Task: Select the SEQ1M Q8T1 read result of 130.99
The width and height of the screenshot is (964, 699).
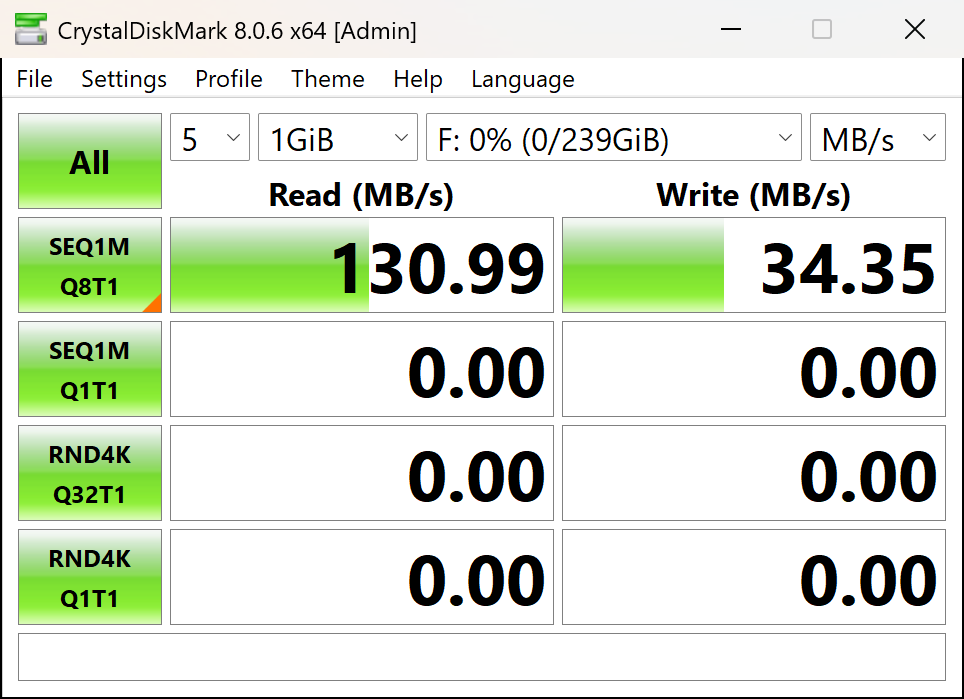Action: pos(440,265)
